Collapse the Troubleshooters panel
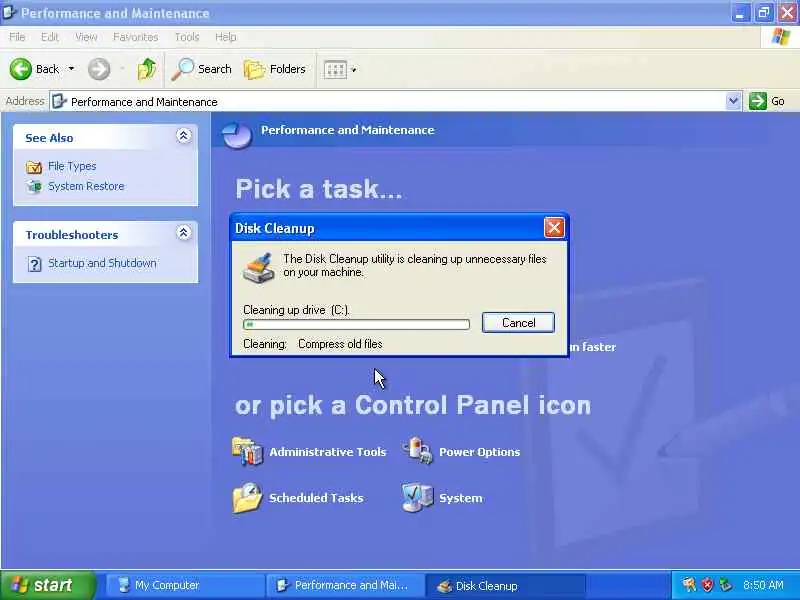The height and width of the screenshot is (600, 800). (184, 233)
